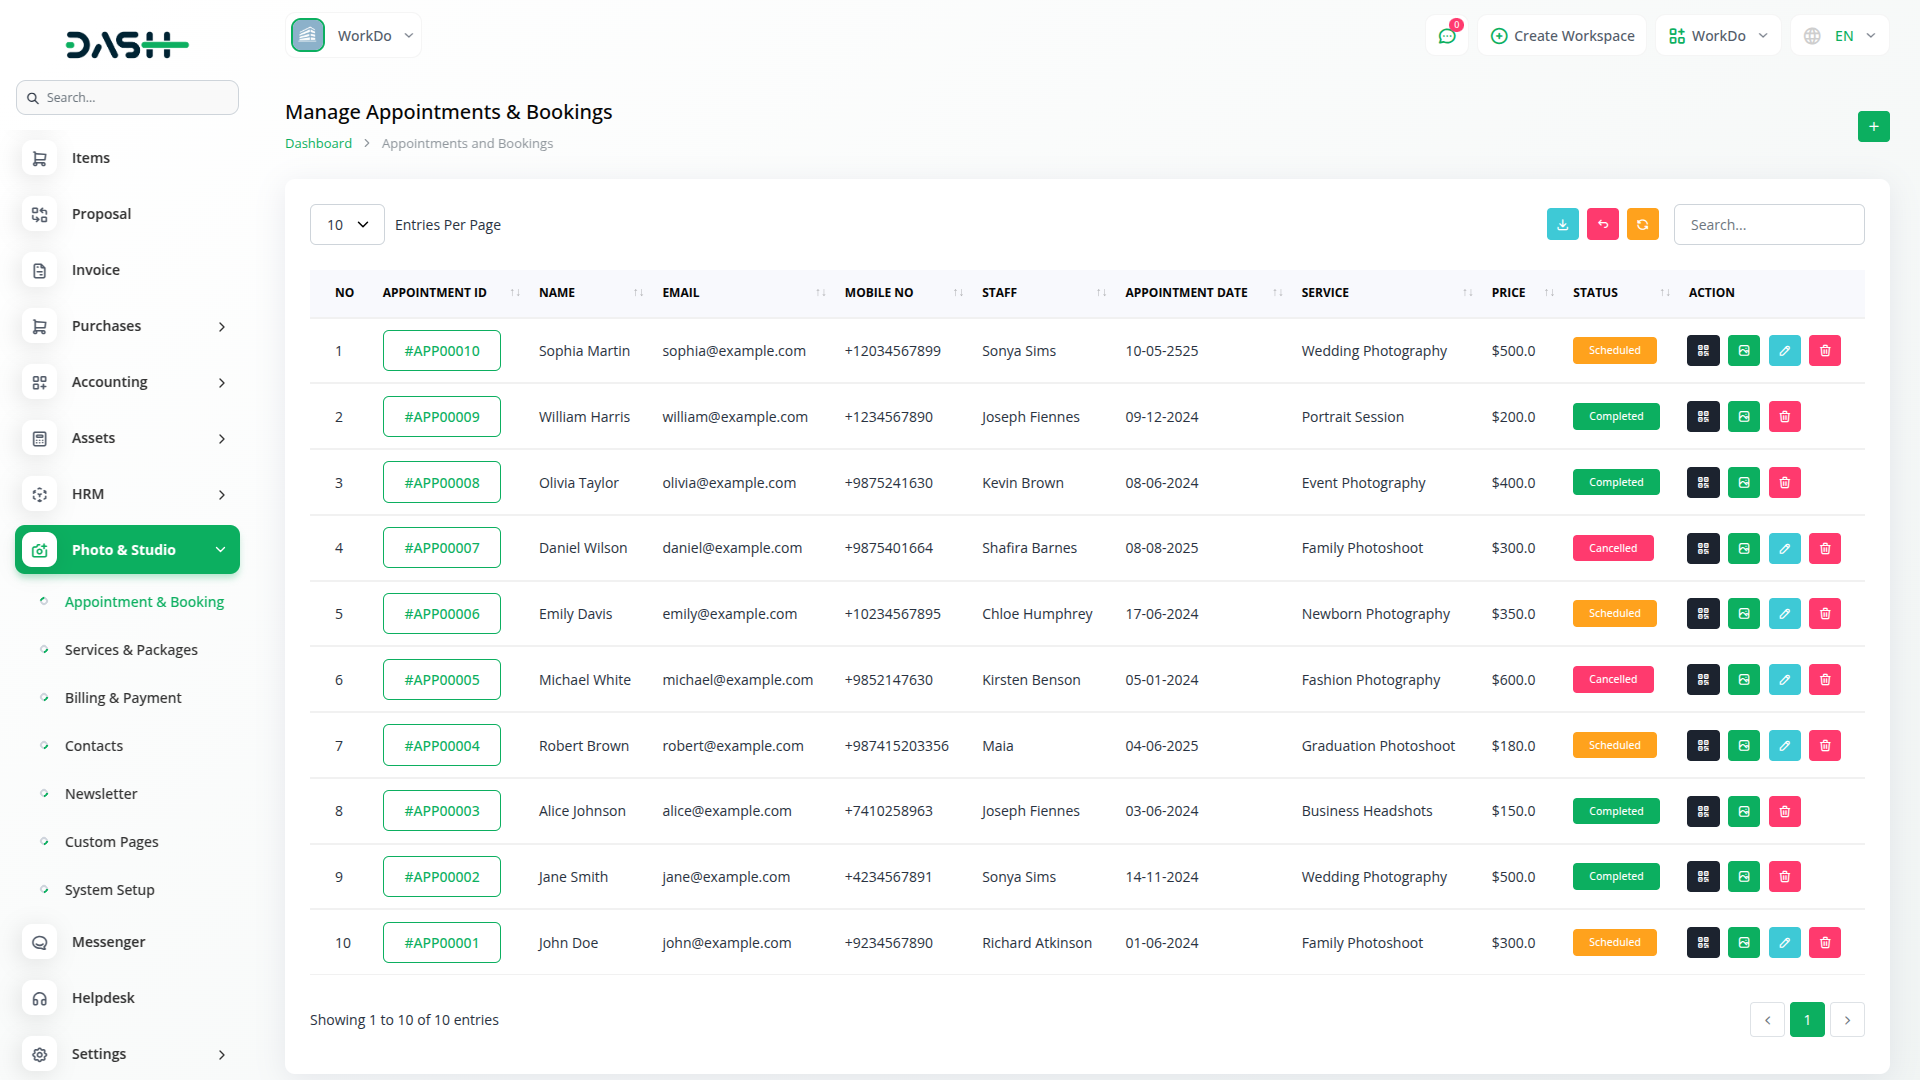This screenshot has width=1920, height=1080.
Task: Go to Billing & Payment menu item
Action: pyautogui.click(x=123, y=698)
